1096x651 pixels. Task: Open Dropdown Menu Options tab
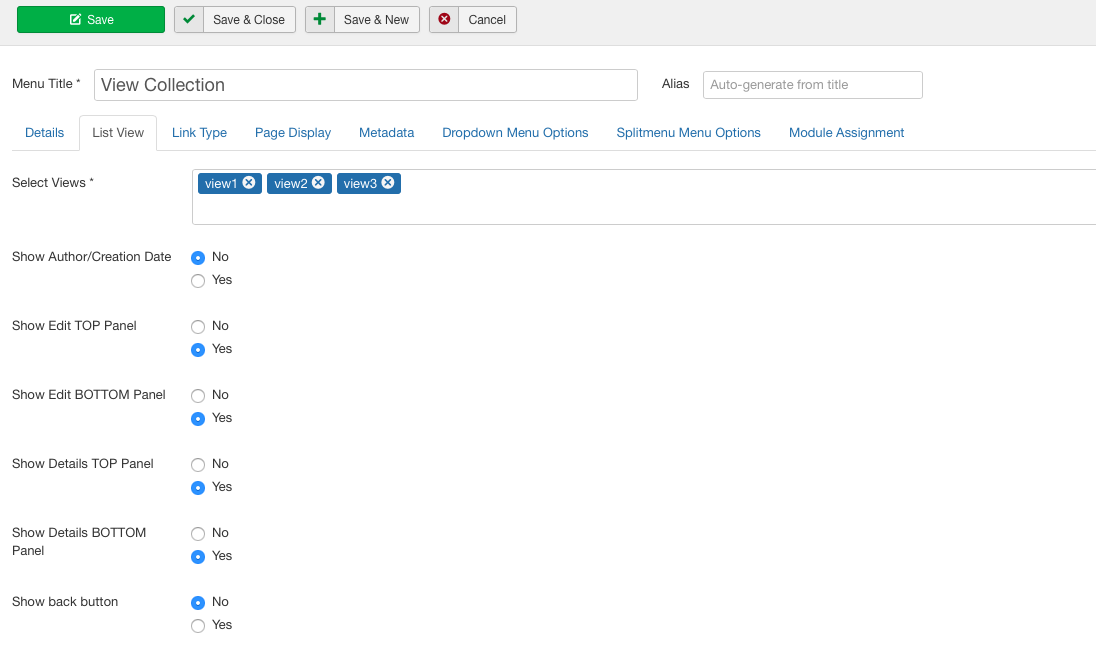tap(515, 133)
